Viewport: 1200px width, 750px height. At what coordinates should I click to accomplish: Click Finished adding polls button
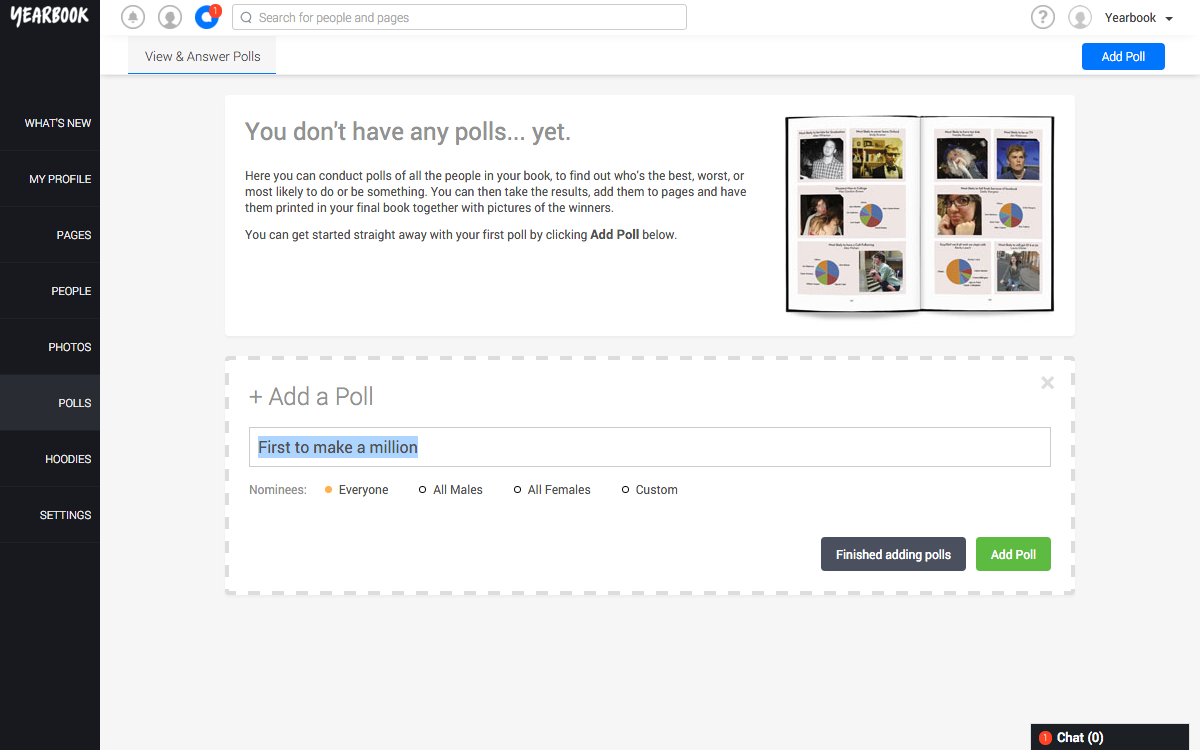tap(893, 554)
